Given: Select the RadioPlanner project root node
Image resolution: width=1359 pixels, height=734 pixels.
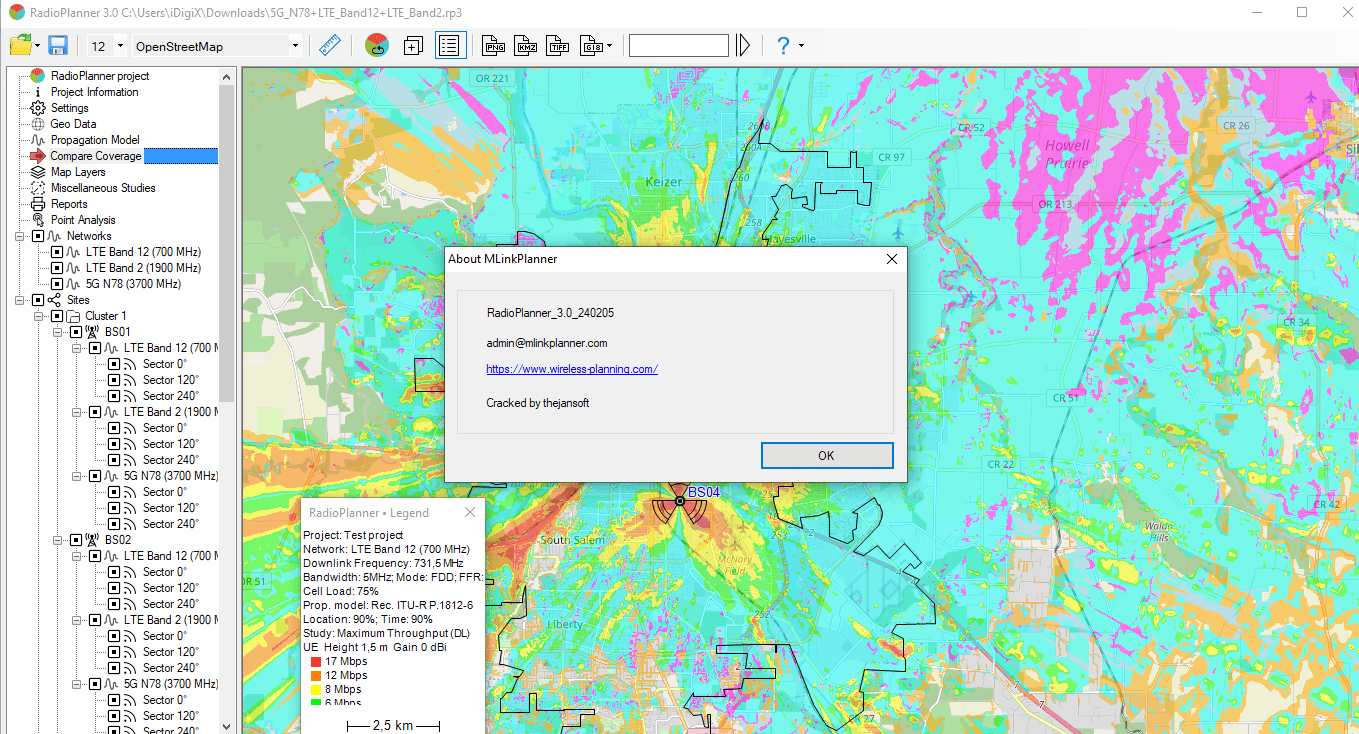Looking at the screenshot, I should coord(100,76).
